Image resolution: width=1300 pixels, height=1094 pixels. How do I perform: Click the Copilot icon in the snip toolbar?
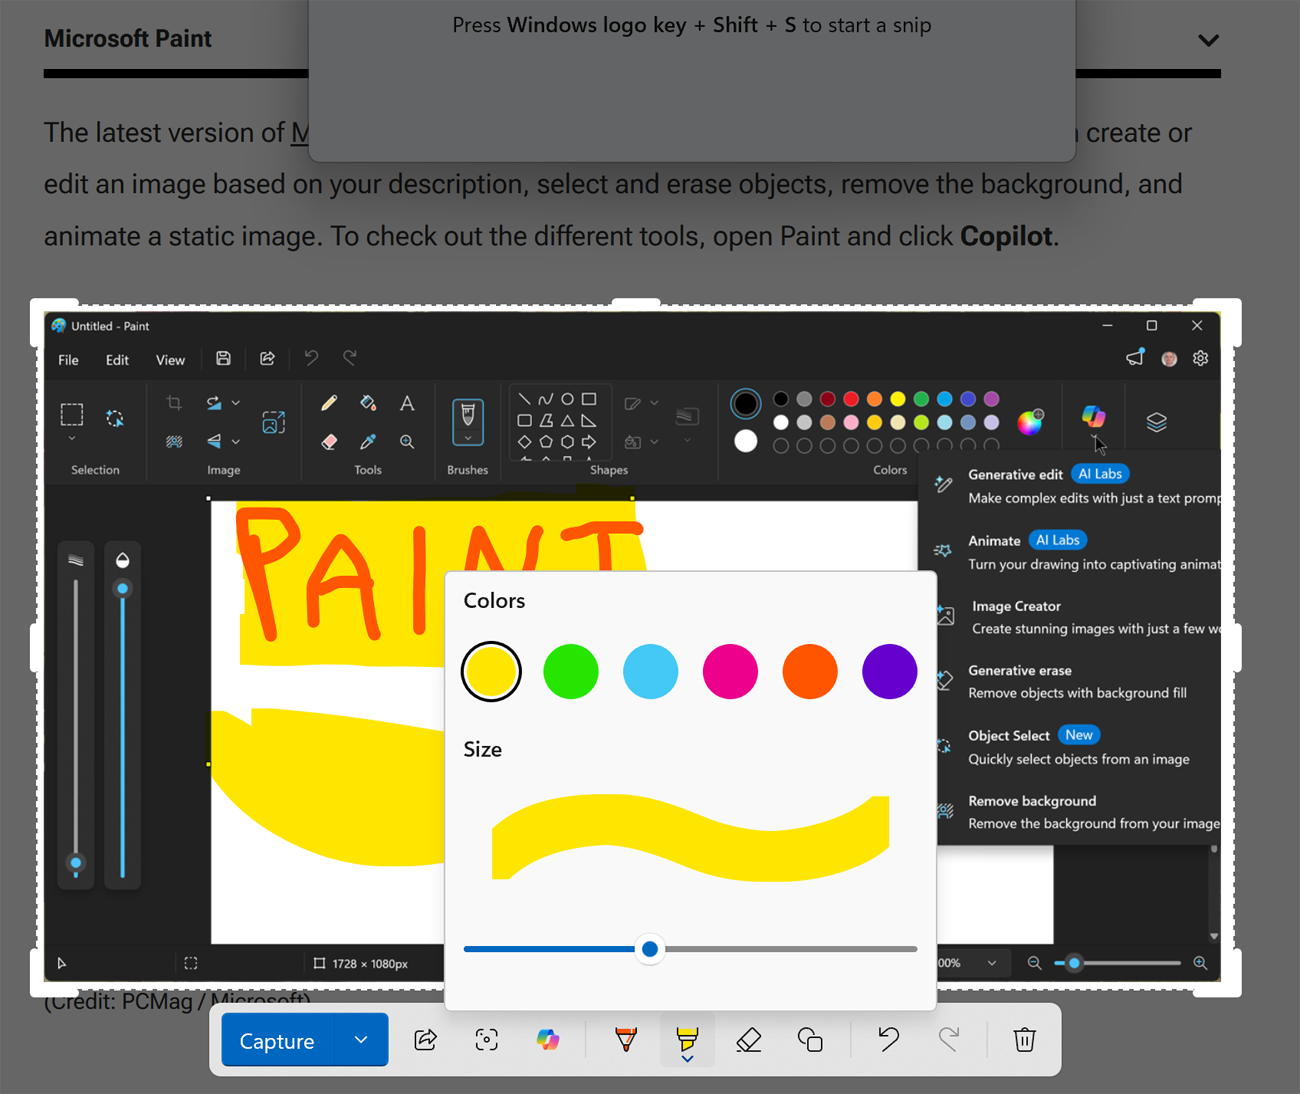pyautogui.click(x=548, y=1040)
